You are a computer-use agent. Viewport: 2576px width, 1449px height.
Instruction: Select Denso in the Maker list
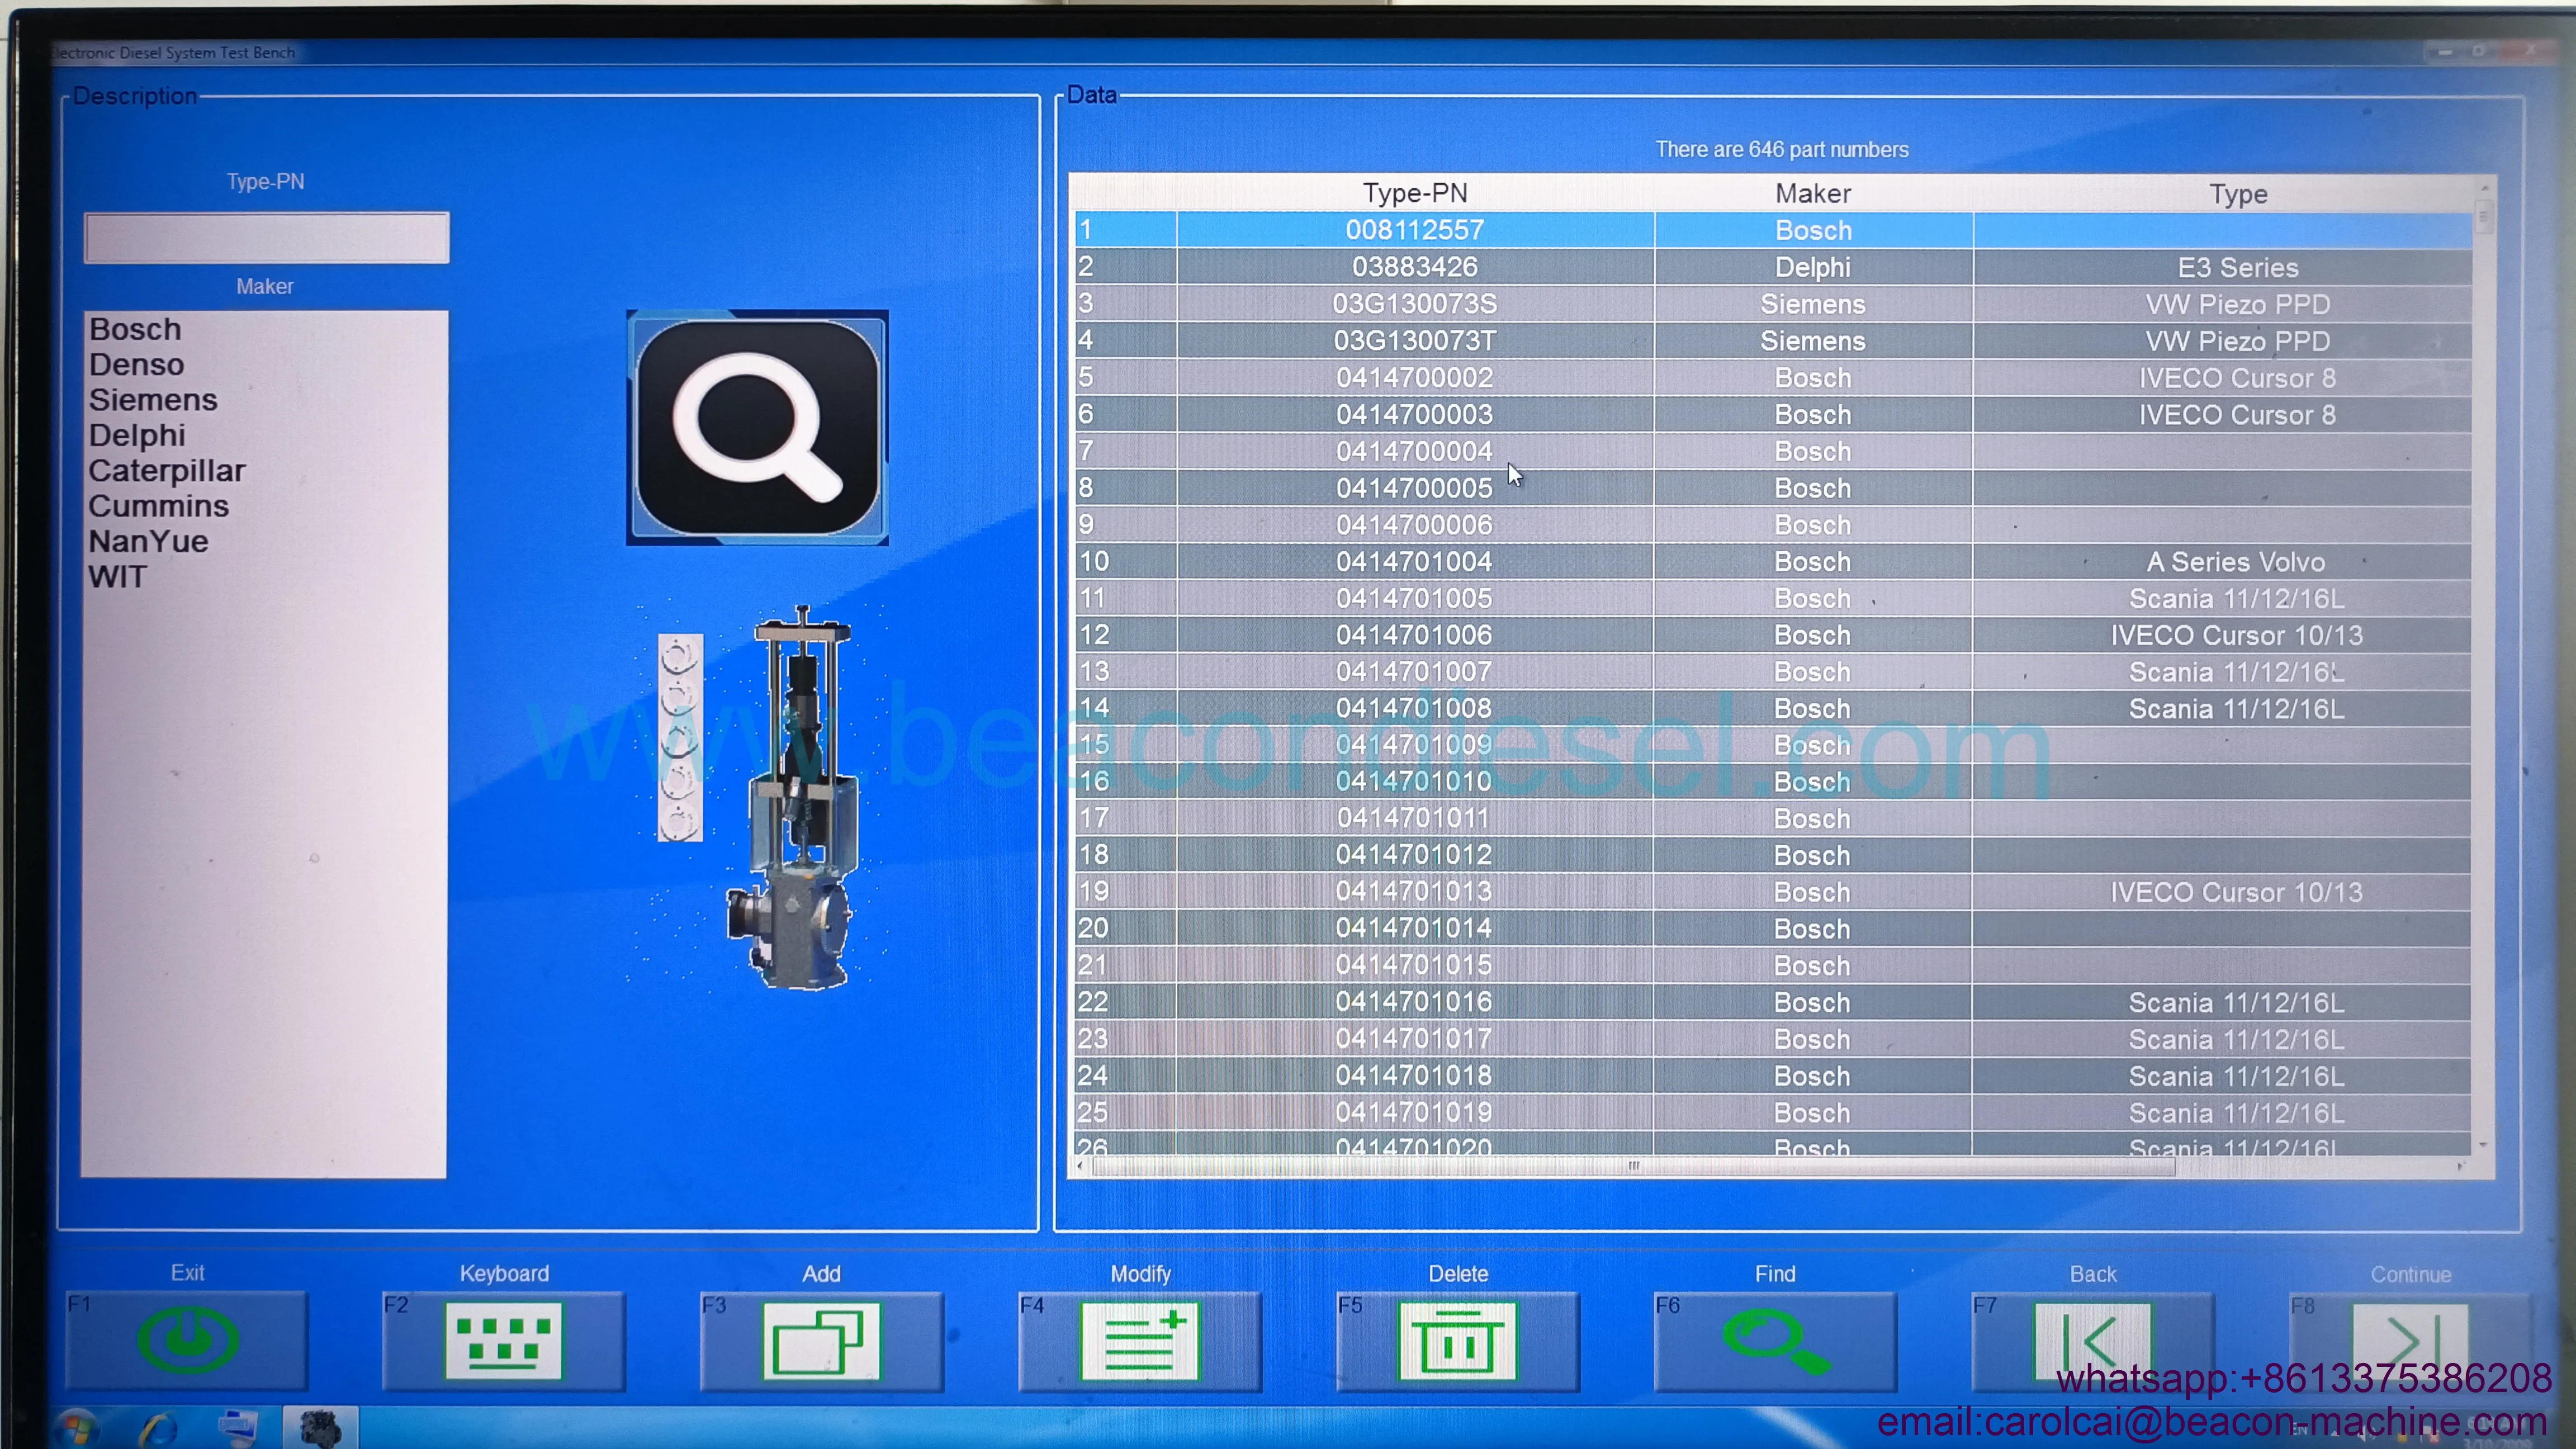tap(136, 365)
